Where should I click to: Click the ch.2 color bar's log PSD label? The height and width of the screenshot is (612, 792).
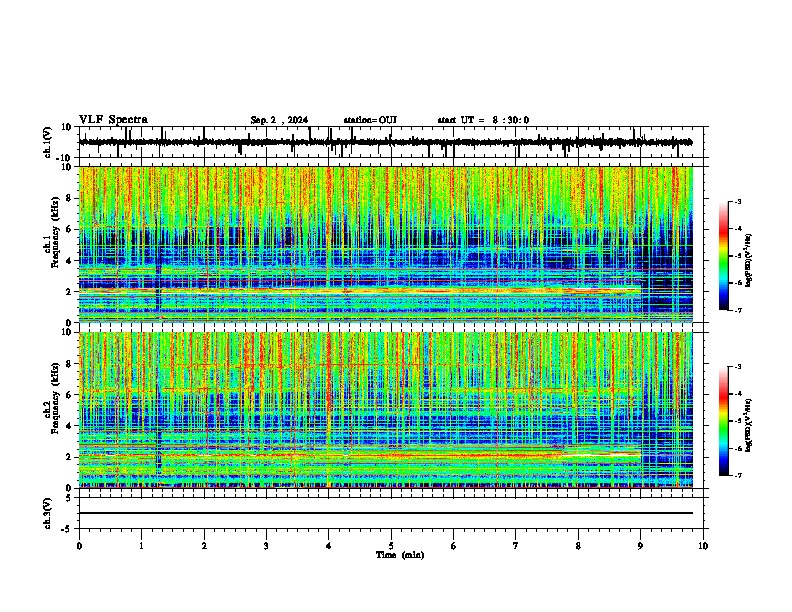click(749, 425)
